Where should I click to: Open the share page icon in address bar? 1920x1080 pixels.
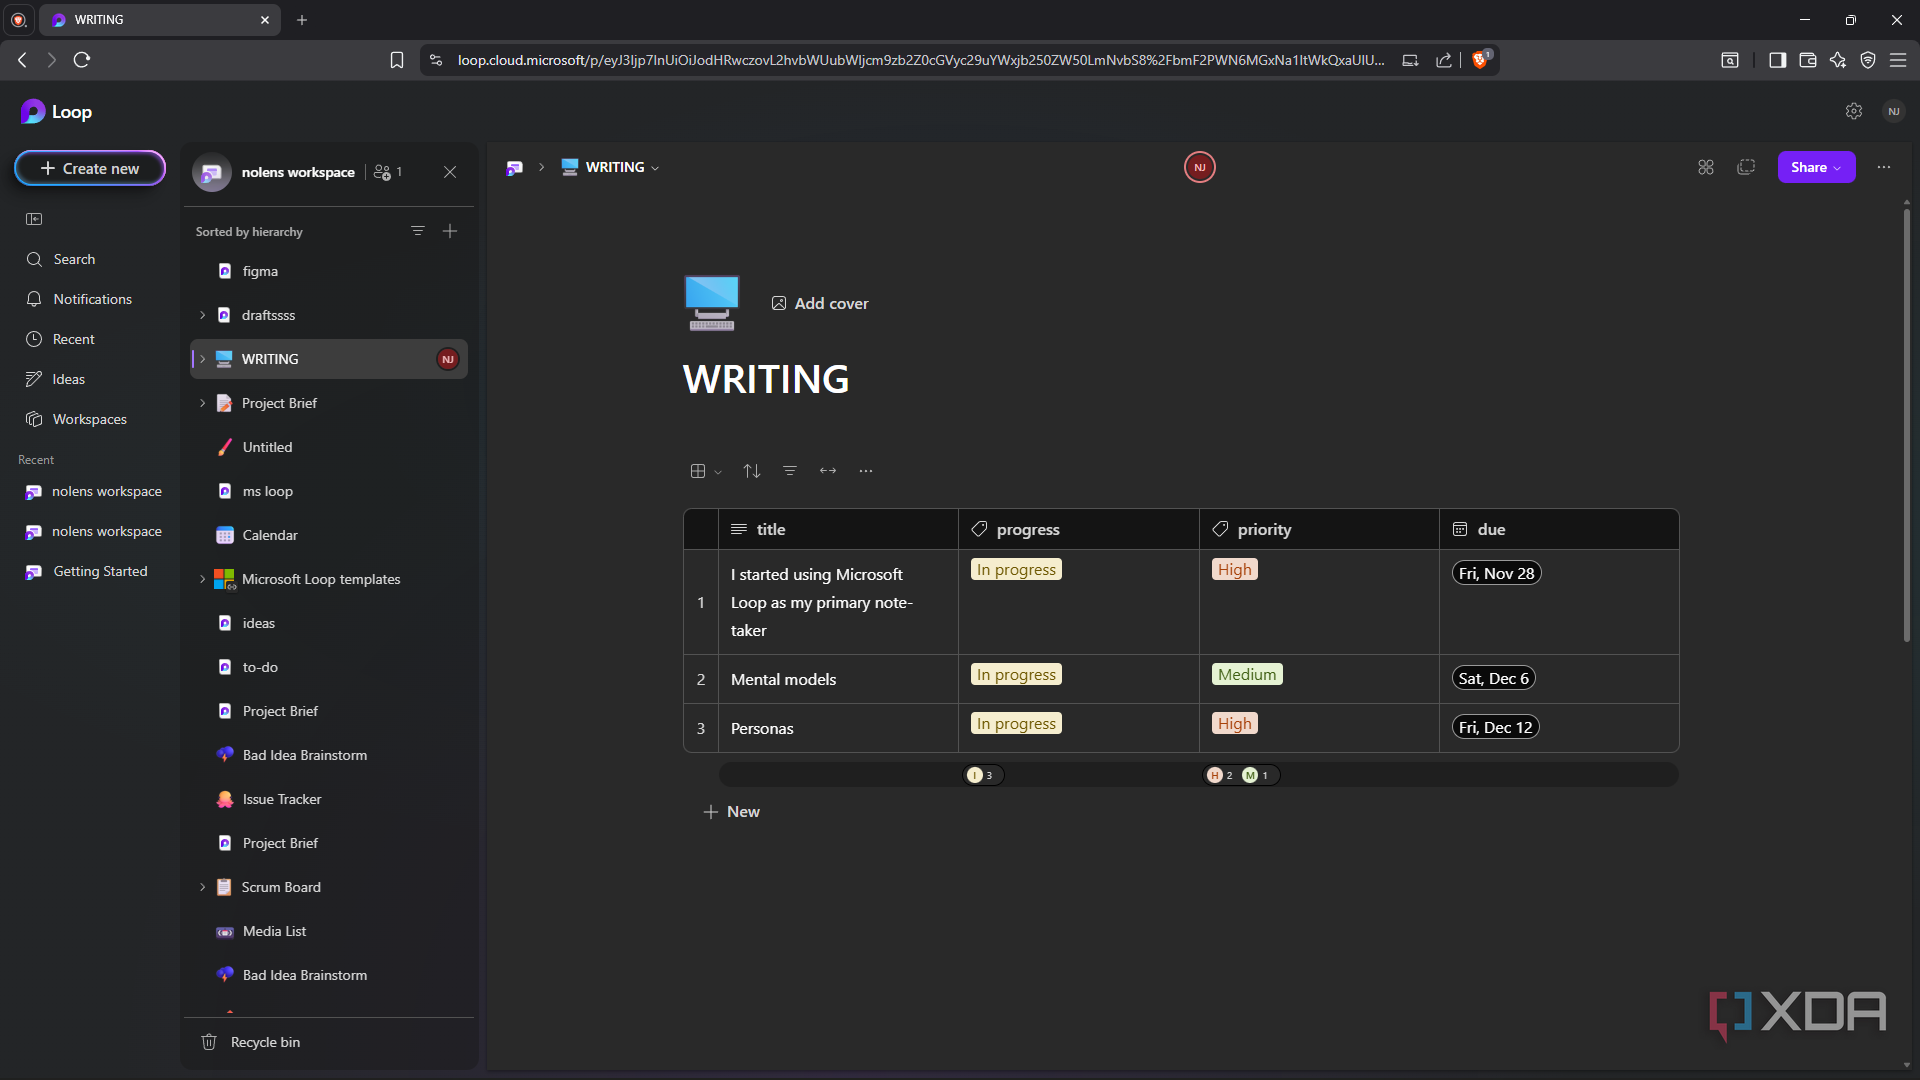1444,60
